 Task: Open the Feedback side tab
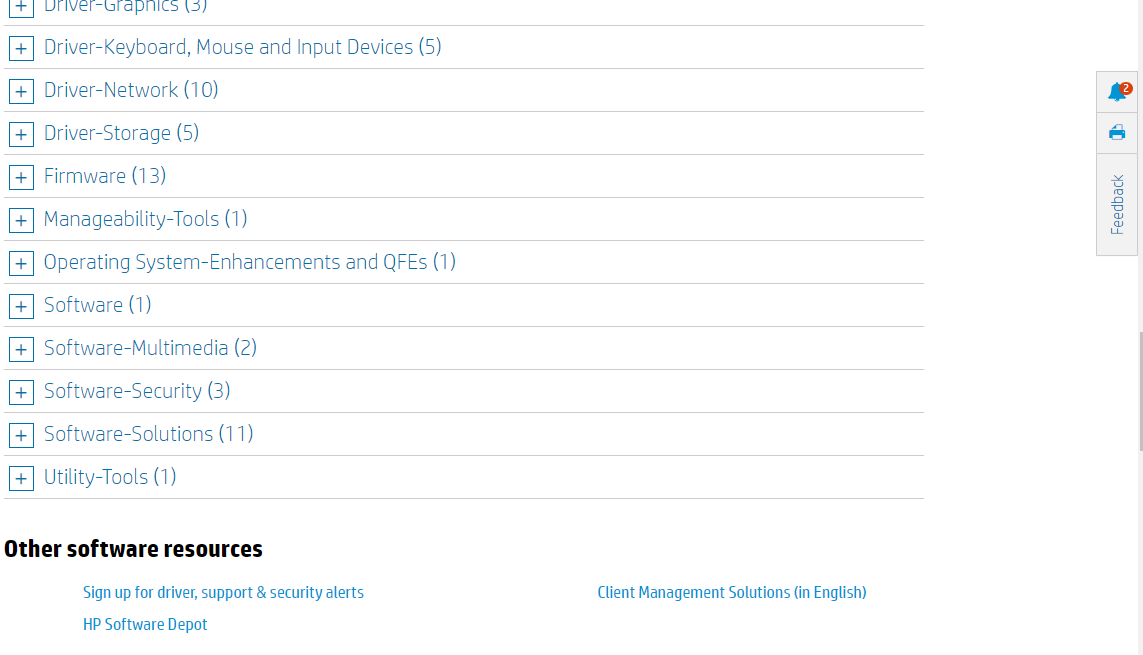[x=1117, y=205]
